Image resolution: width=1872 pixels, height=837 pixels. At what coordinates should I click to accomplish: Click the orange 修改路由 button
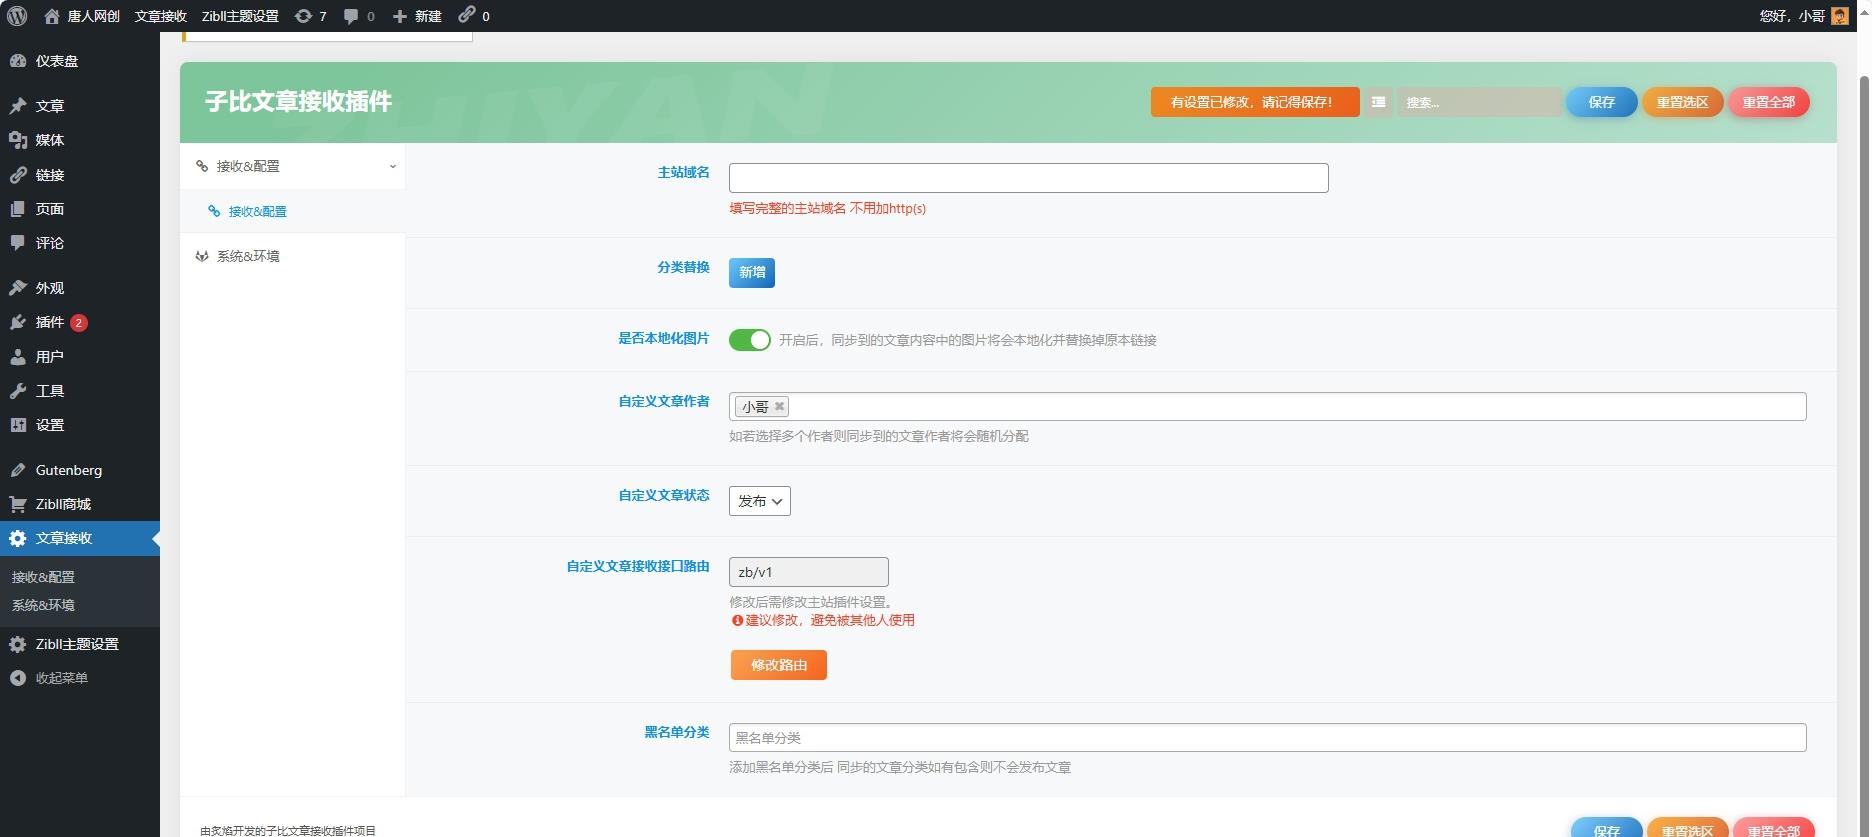tap(778, 665)
